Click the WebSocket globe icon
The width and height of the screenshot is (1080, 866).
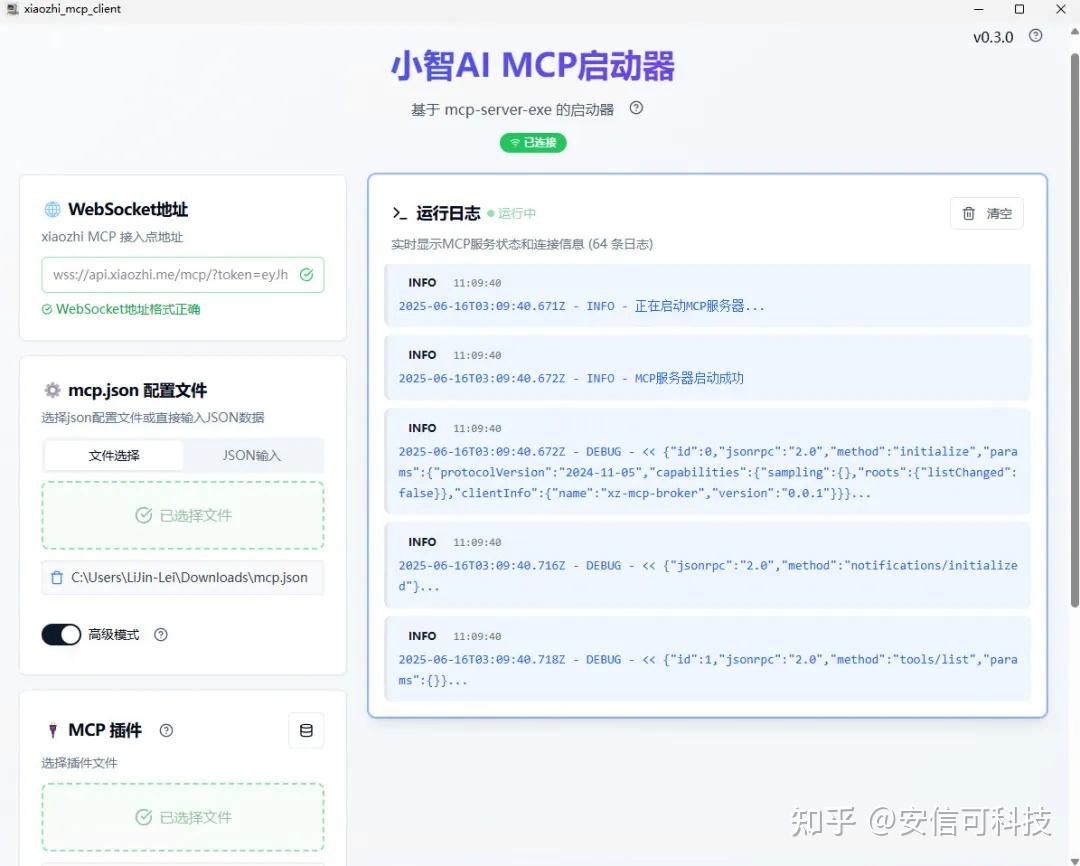(x=52, y=209)
